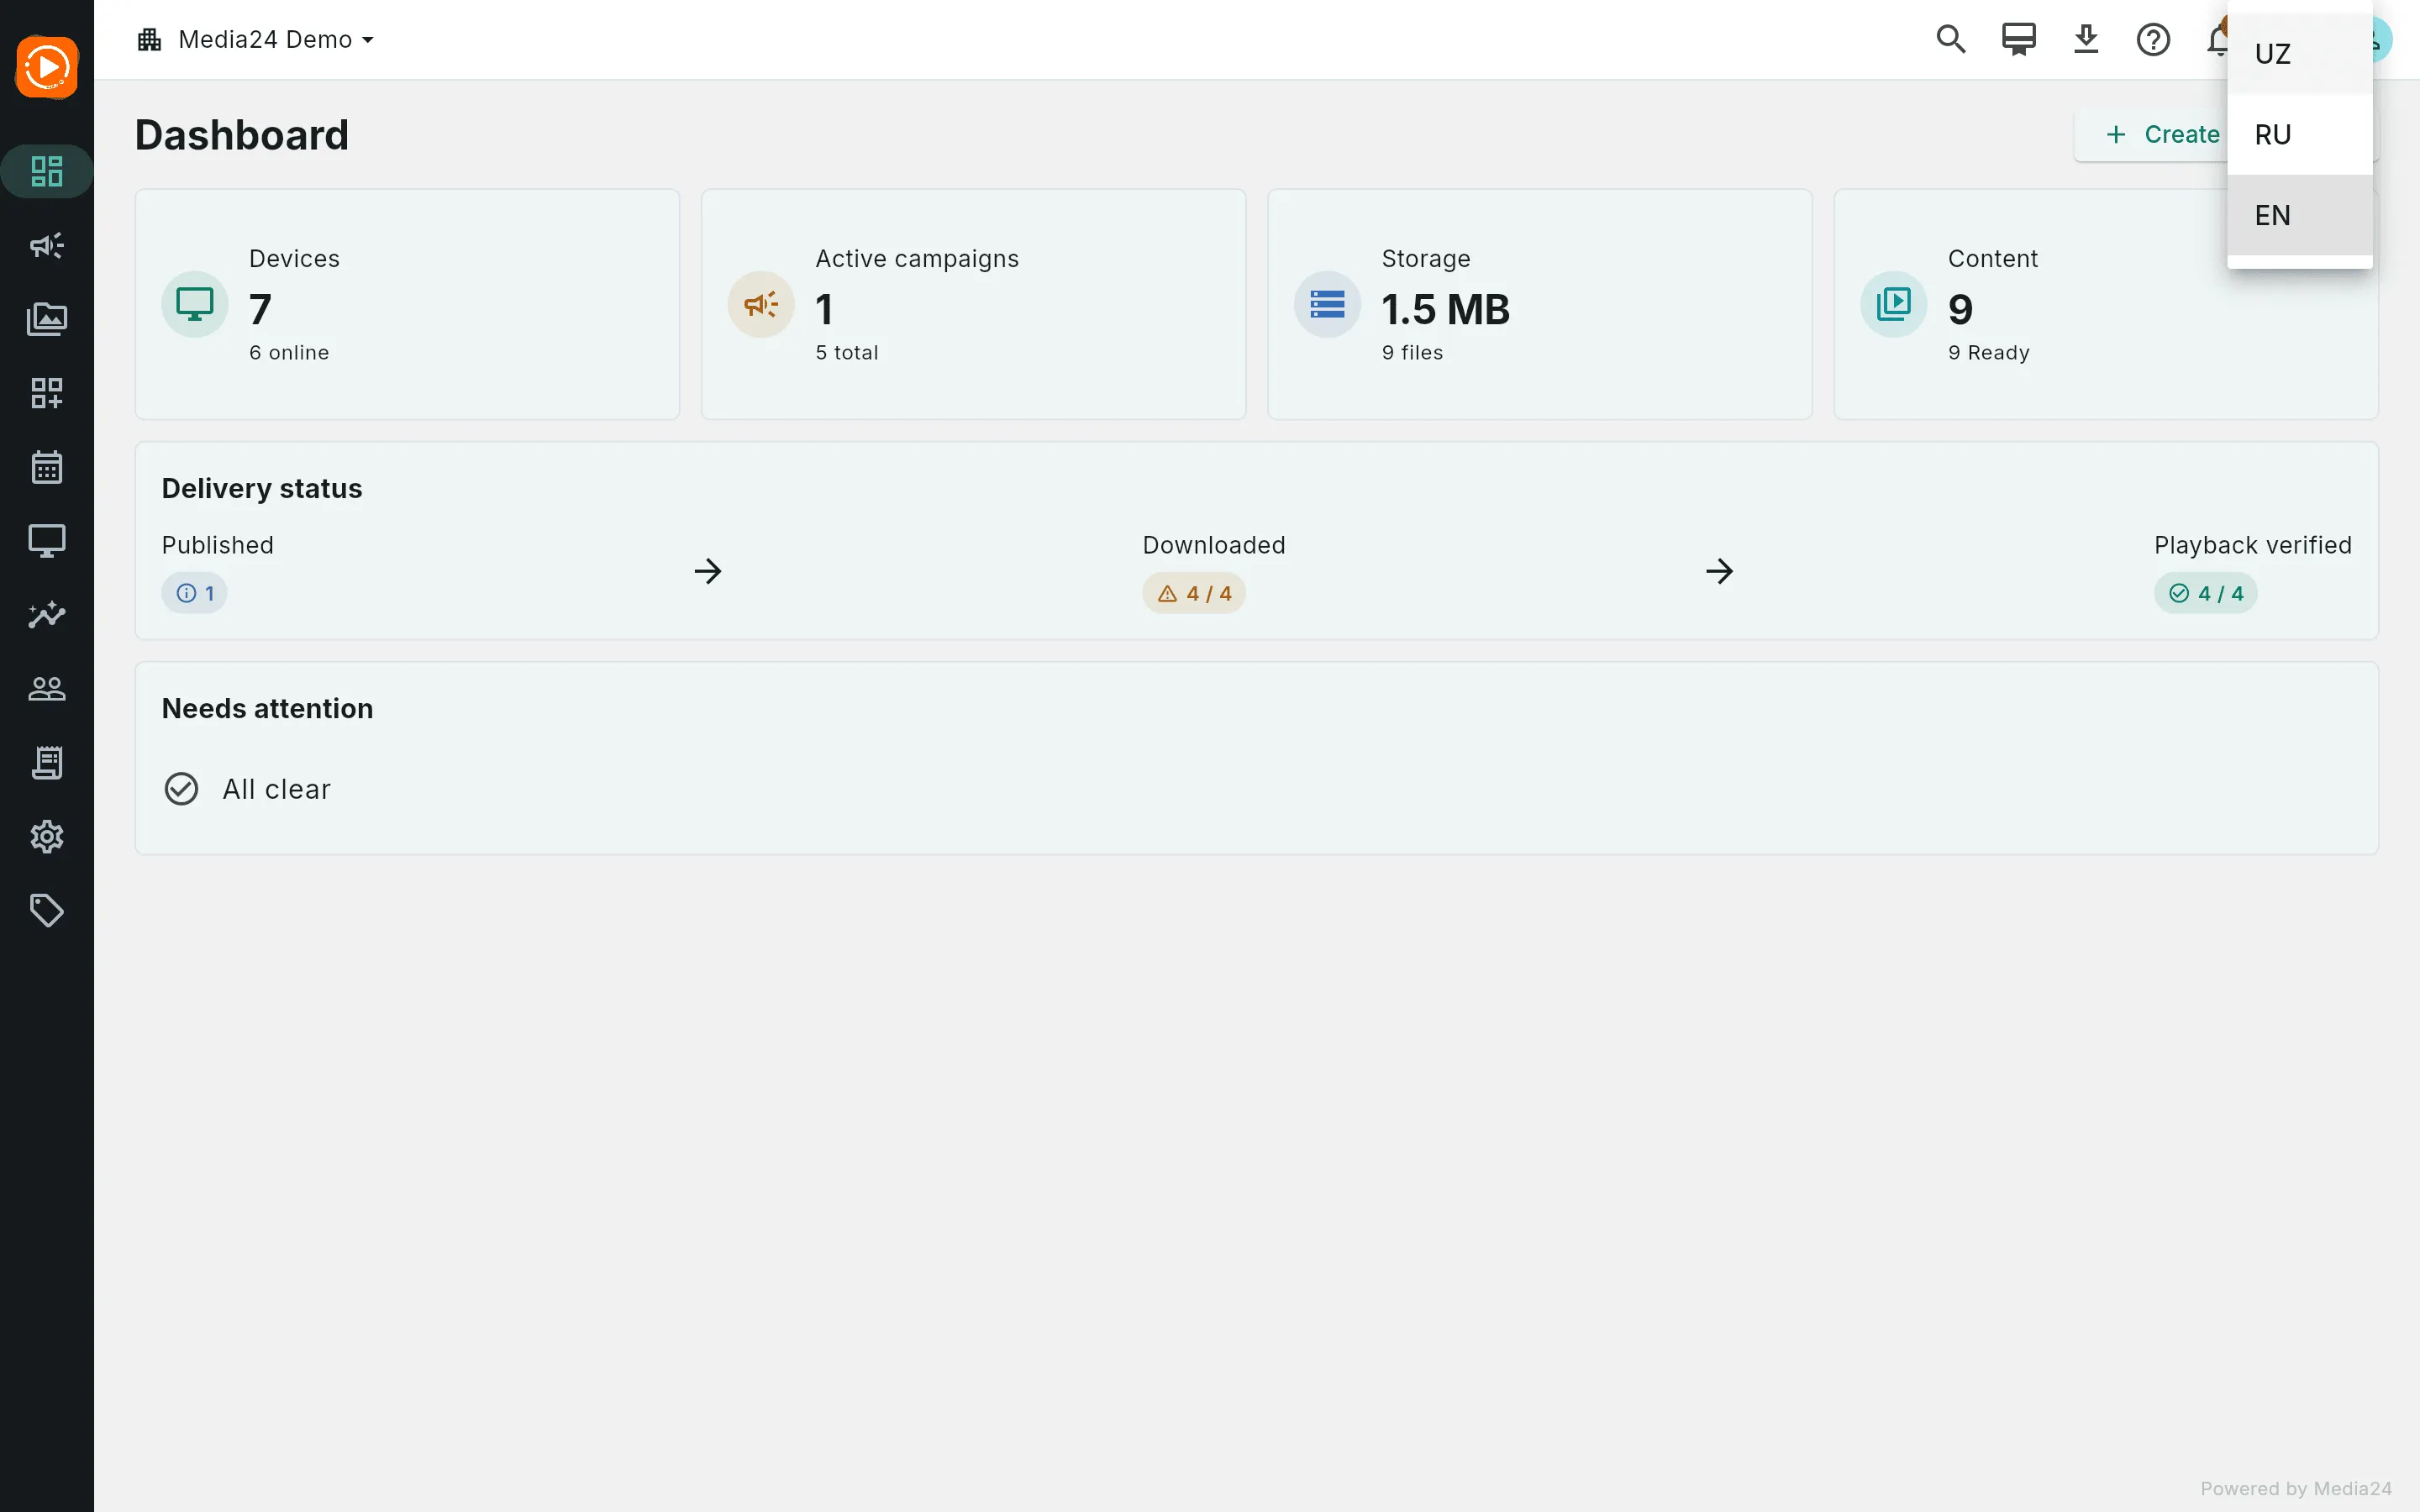Click the Content card media icon

pyautogui.click(x=1893, y=304)
